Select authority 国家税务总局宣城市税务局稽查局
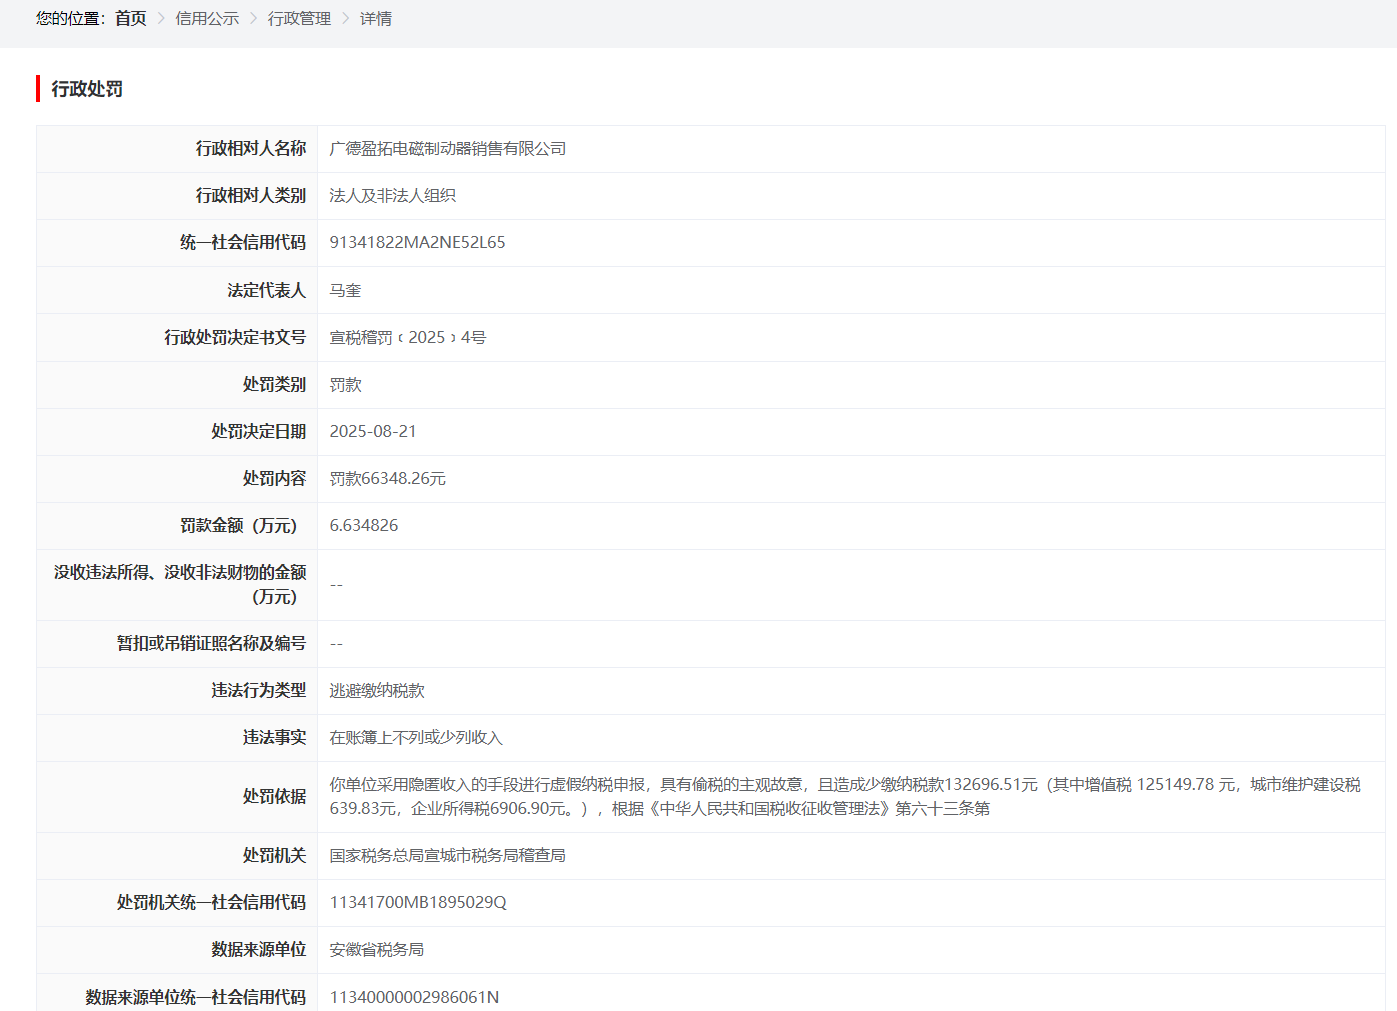Viewport: 1397px width, 1011px height. pyautogui.click(x=448, y=856)
